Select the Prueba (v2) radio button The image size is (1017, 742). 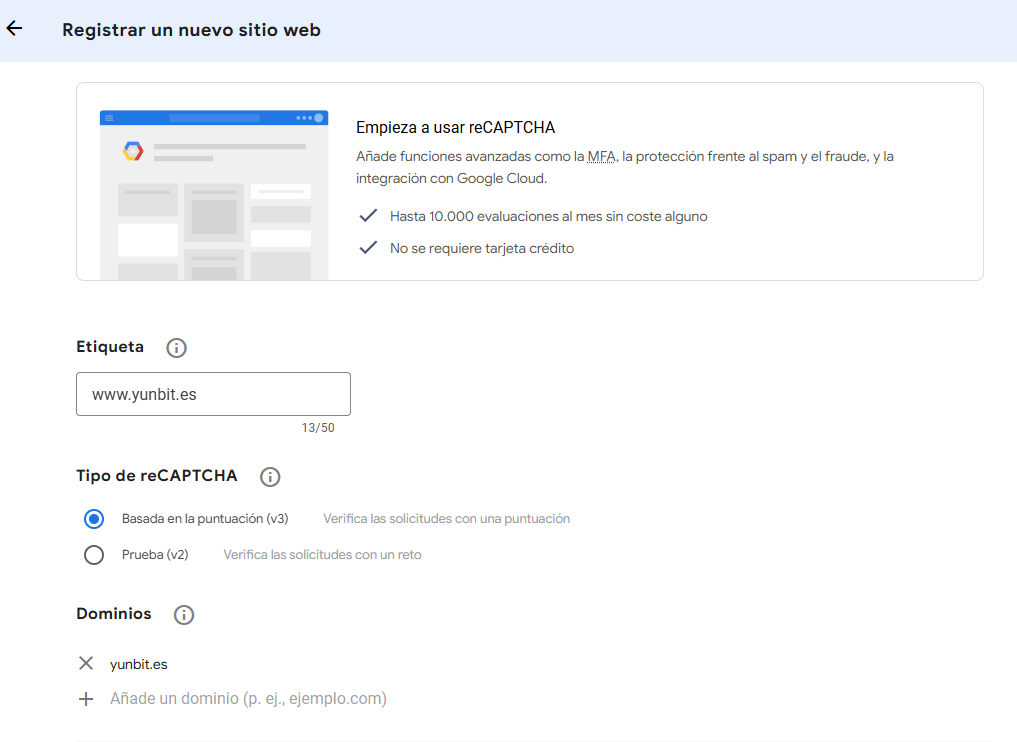[x=94, y=555]
